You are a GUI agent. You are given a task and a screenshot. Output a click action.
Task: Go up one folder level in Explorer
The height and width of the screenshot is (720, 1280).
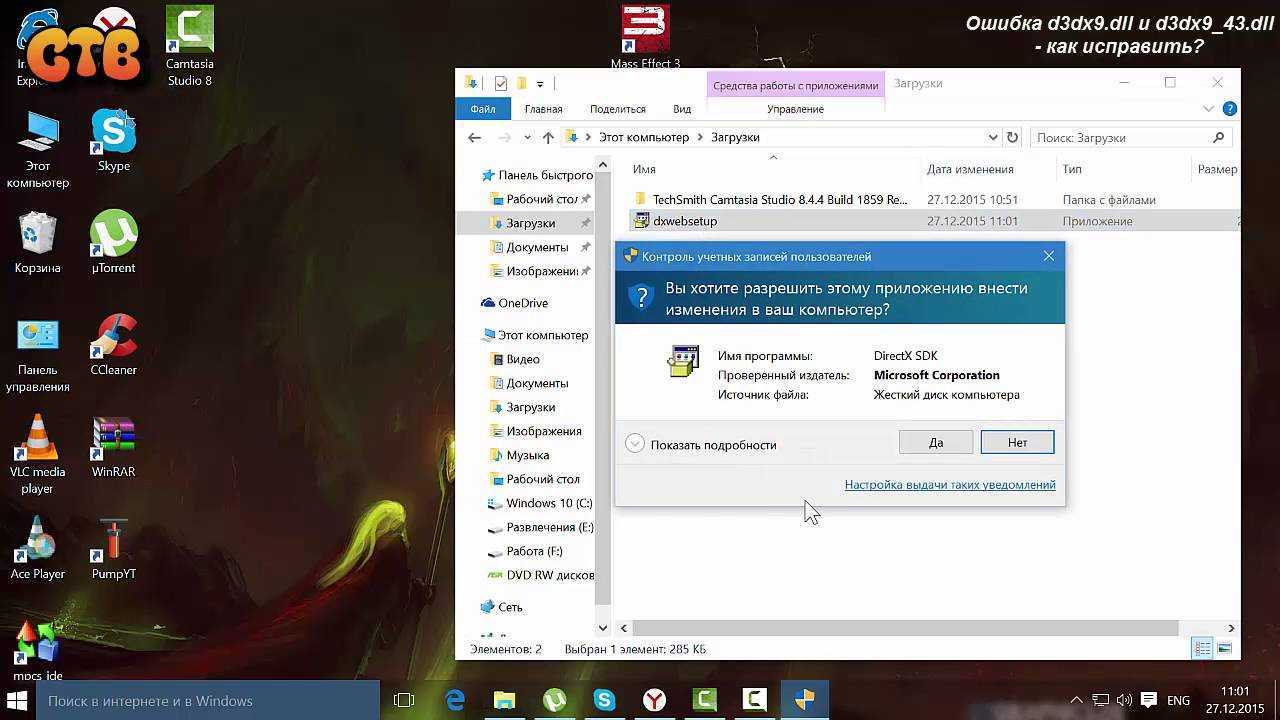(548, 137)
